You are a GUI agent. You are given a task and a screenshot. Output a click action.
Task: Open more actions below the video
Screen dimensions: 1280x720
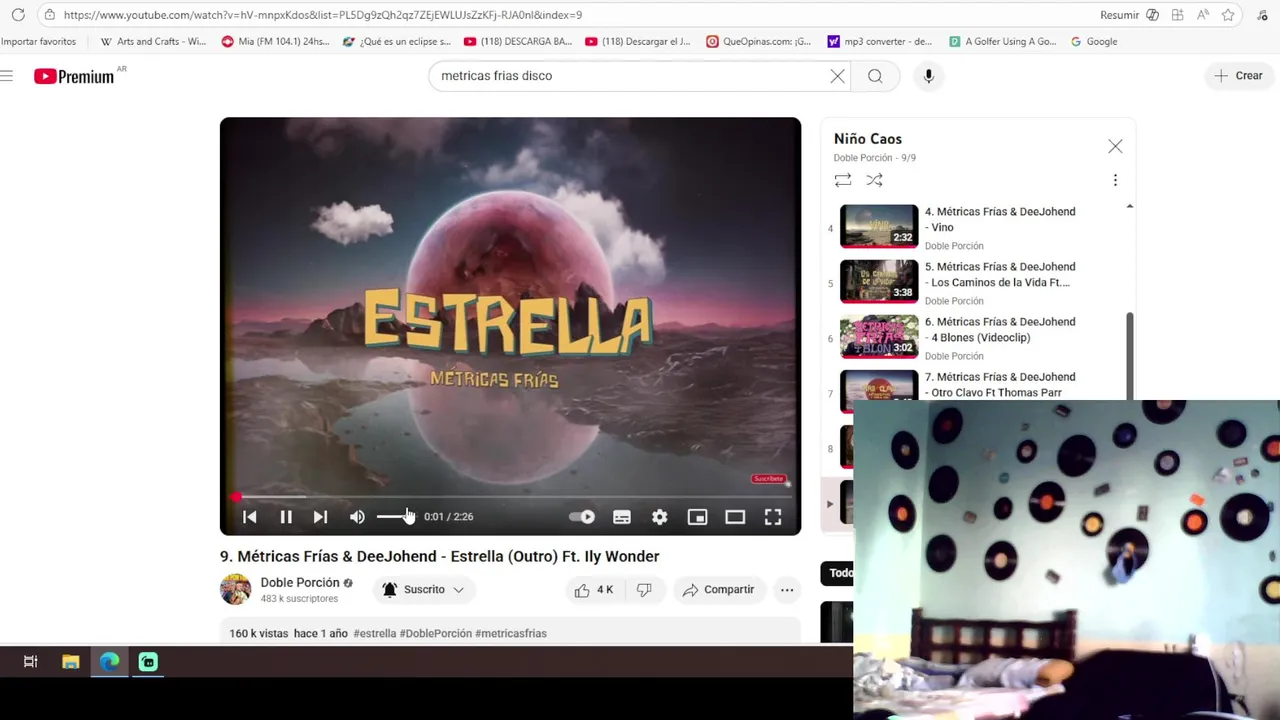787,590
